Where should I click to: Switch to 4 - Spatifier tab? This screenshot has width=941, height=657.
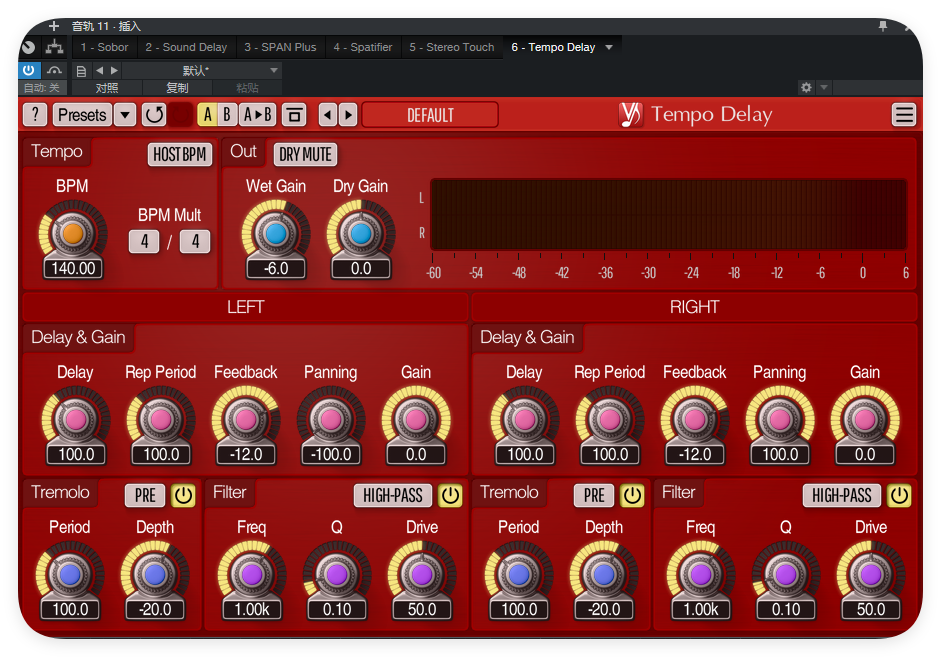pos(362,47)
